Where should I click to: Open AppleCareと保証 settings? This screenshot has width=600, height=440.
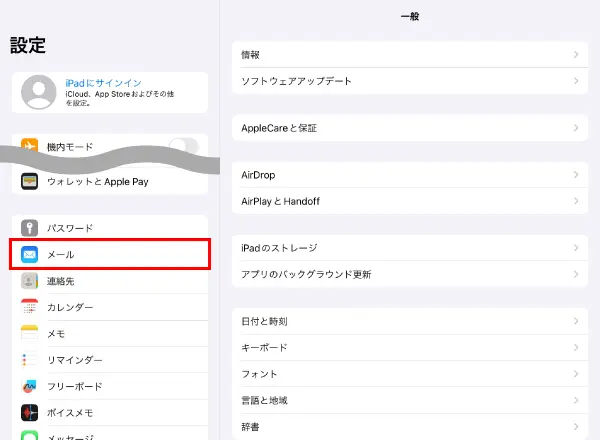pos(410,128)
